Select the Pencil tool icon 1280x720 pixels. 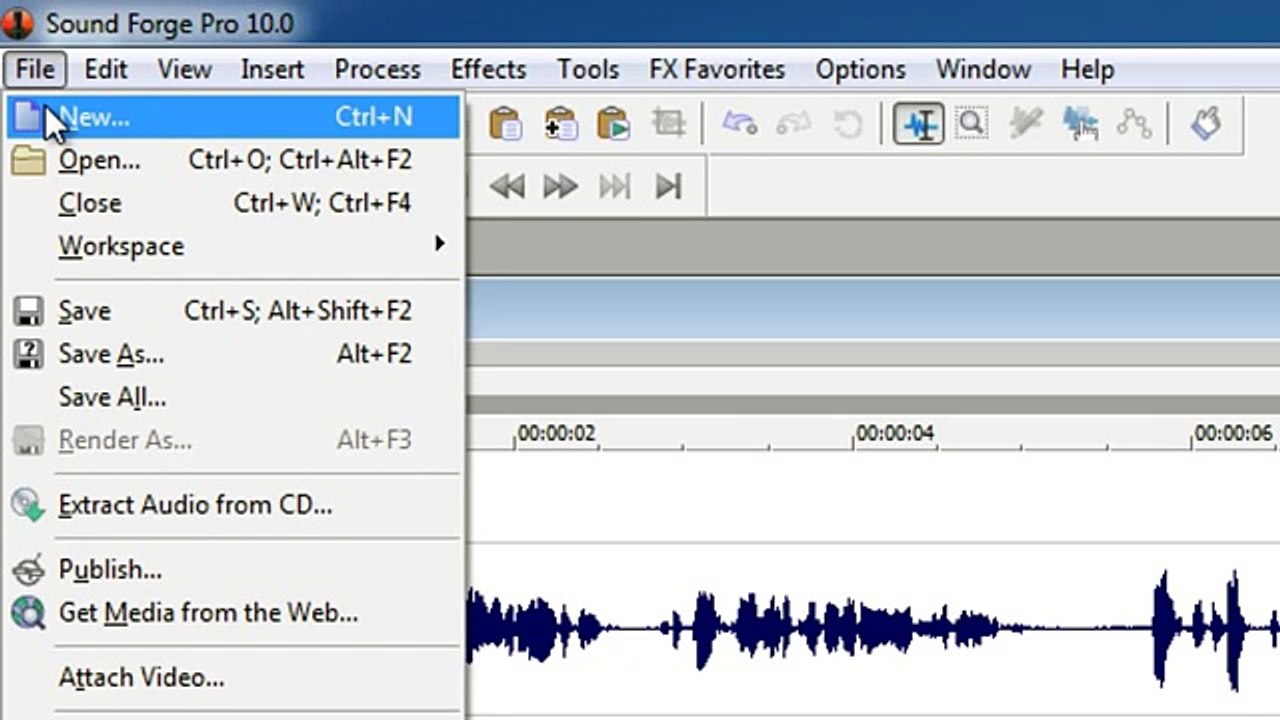1026,124
